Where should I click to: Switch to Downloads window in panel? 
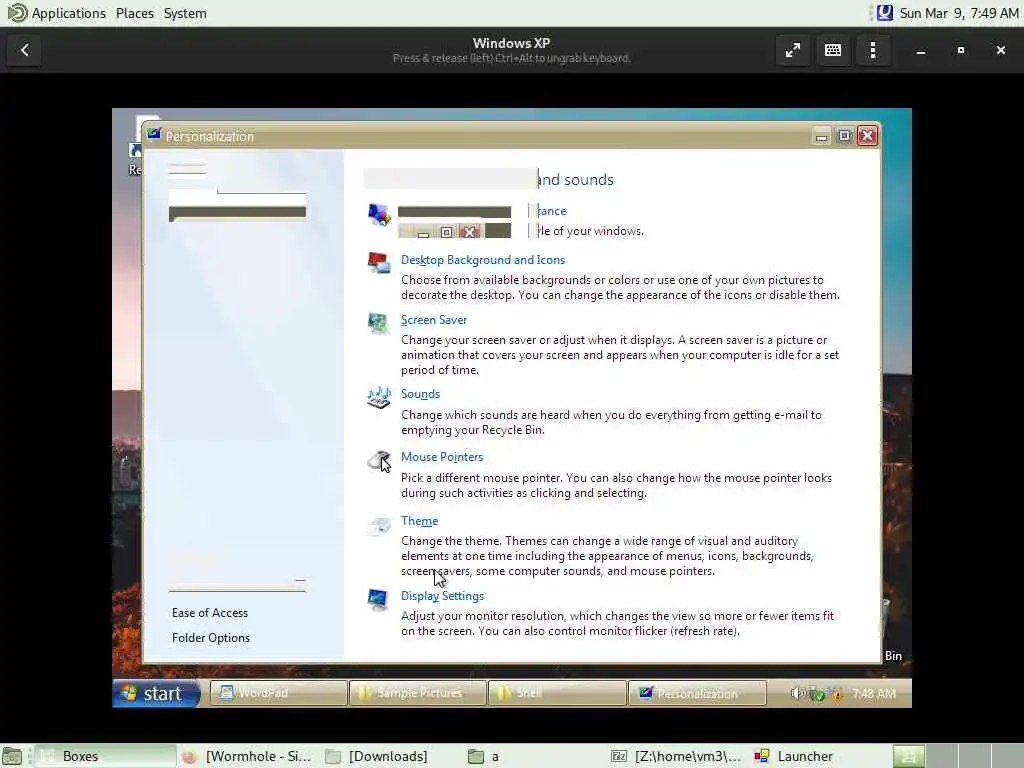pos(389,756)
